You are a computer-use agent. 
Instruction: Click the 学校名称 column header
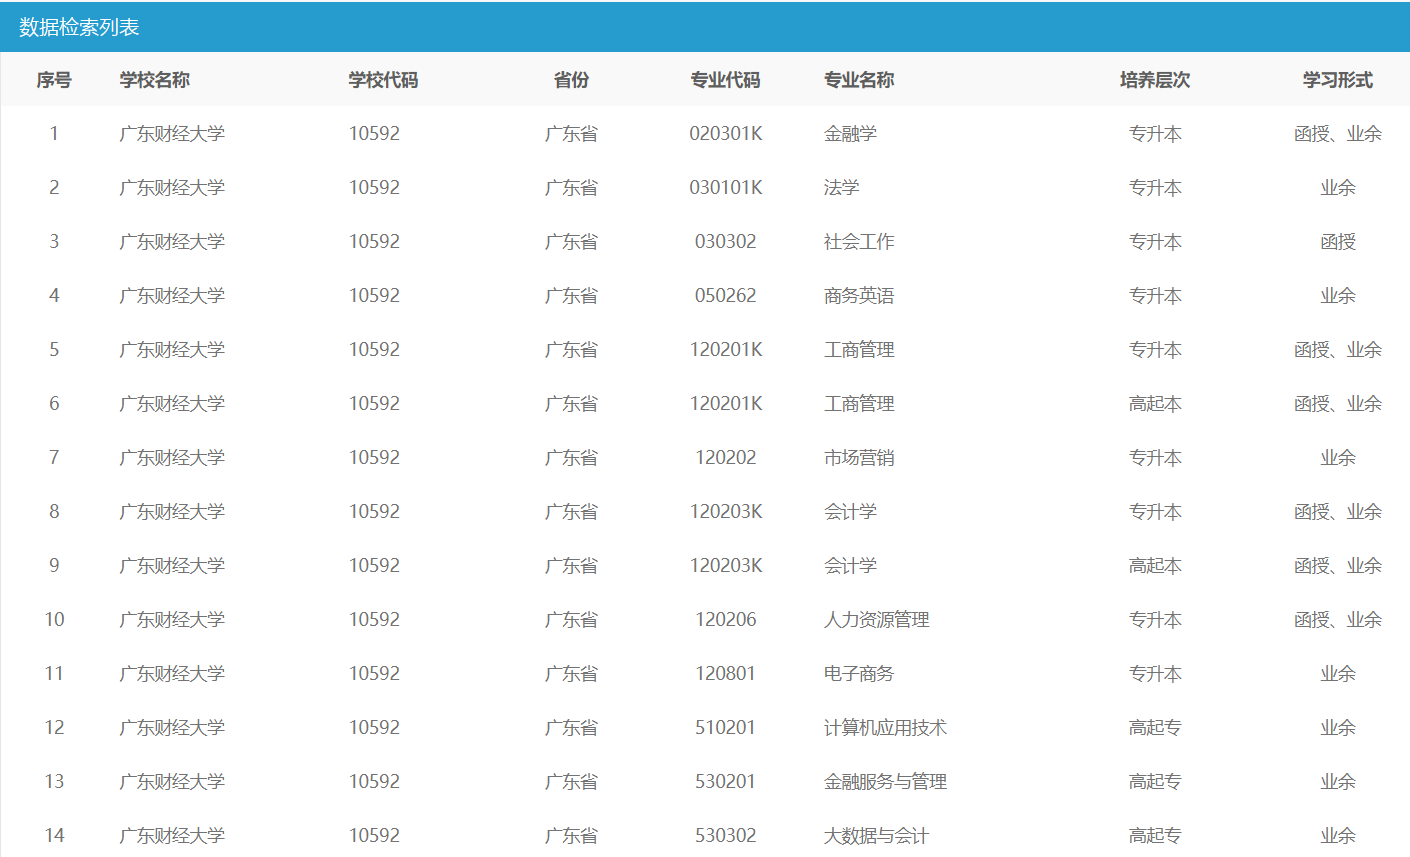(155, 80)
